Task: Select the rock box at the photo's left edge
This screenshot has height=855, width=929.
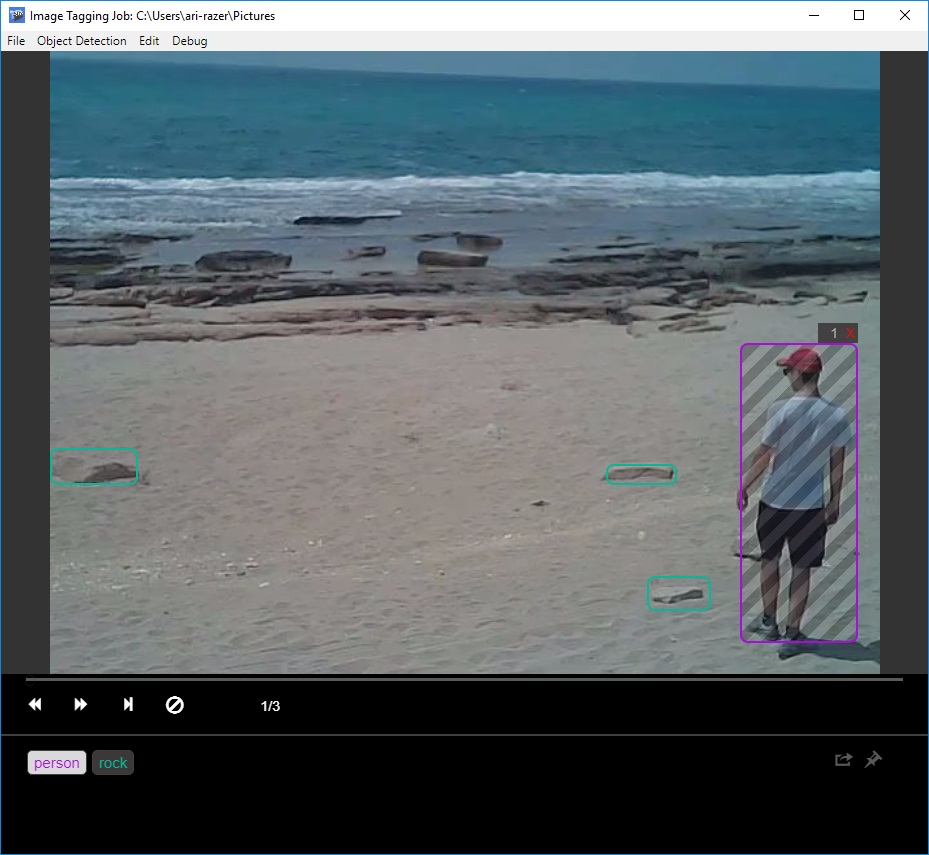Action: (x=94, y=467)
